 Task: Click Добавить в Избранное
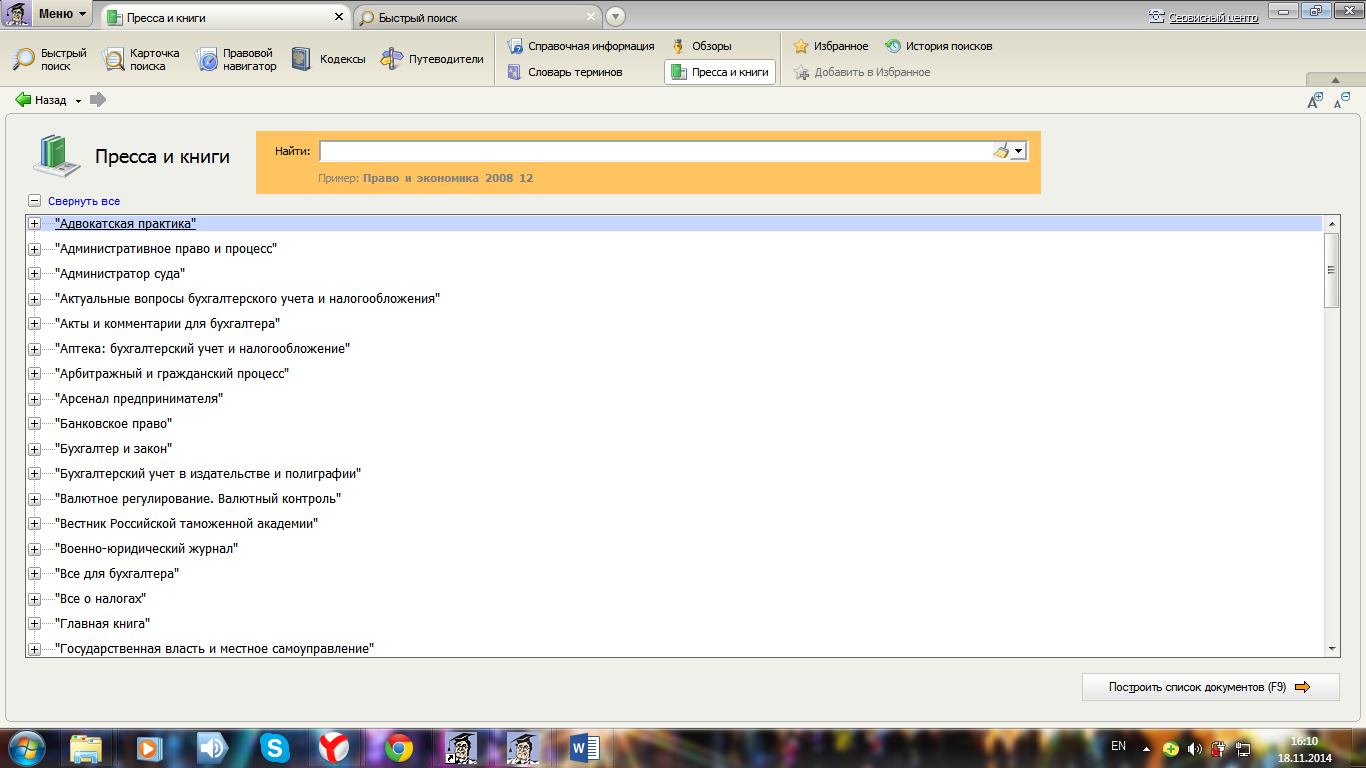[862, 72]
